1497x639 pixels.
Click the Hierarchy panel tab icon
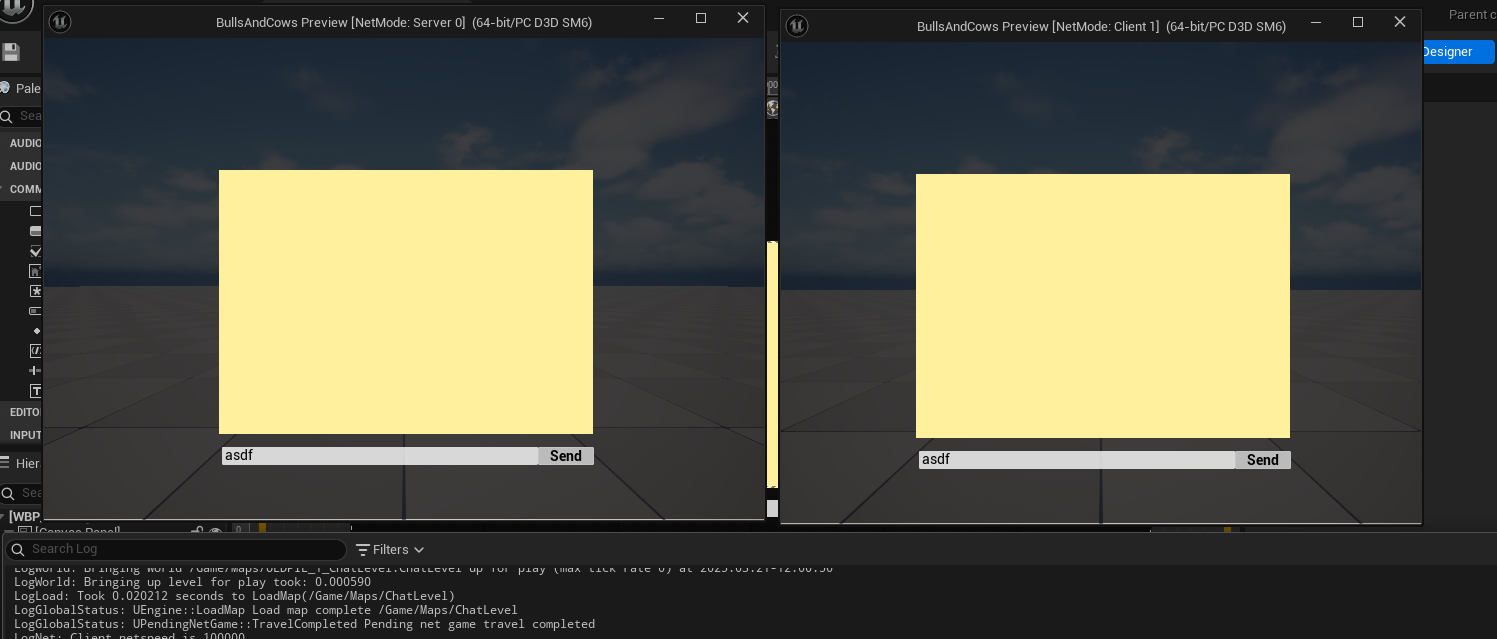pyautogui.click(x=5, y=463)
